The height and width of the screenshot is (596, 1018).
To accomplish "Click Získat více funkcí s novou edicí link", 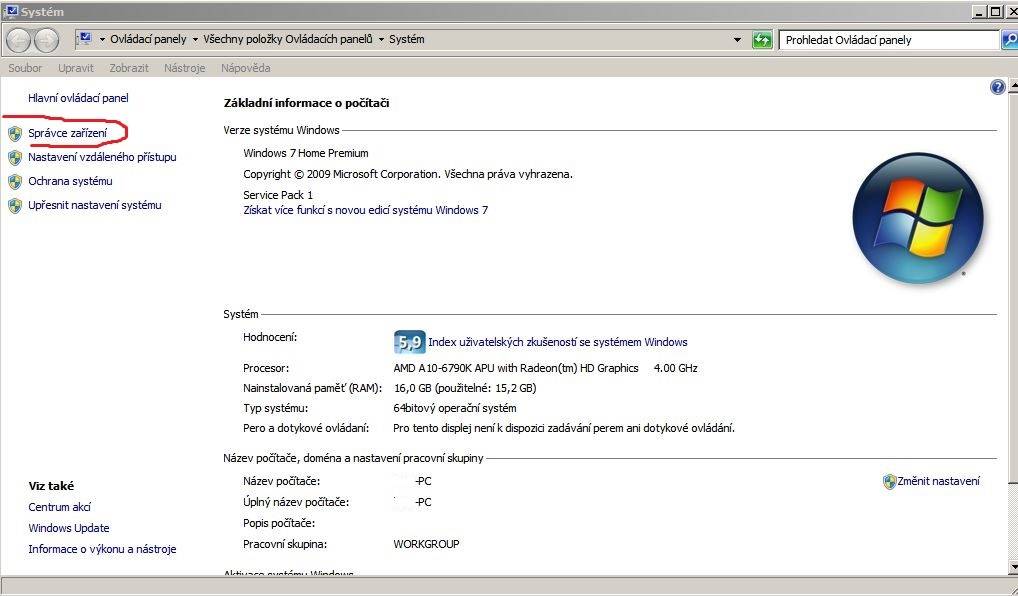I will pos(366,210).
